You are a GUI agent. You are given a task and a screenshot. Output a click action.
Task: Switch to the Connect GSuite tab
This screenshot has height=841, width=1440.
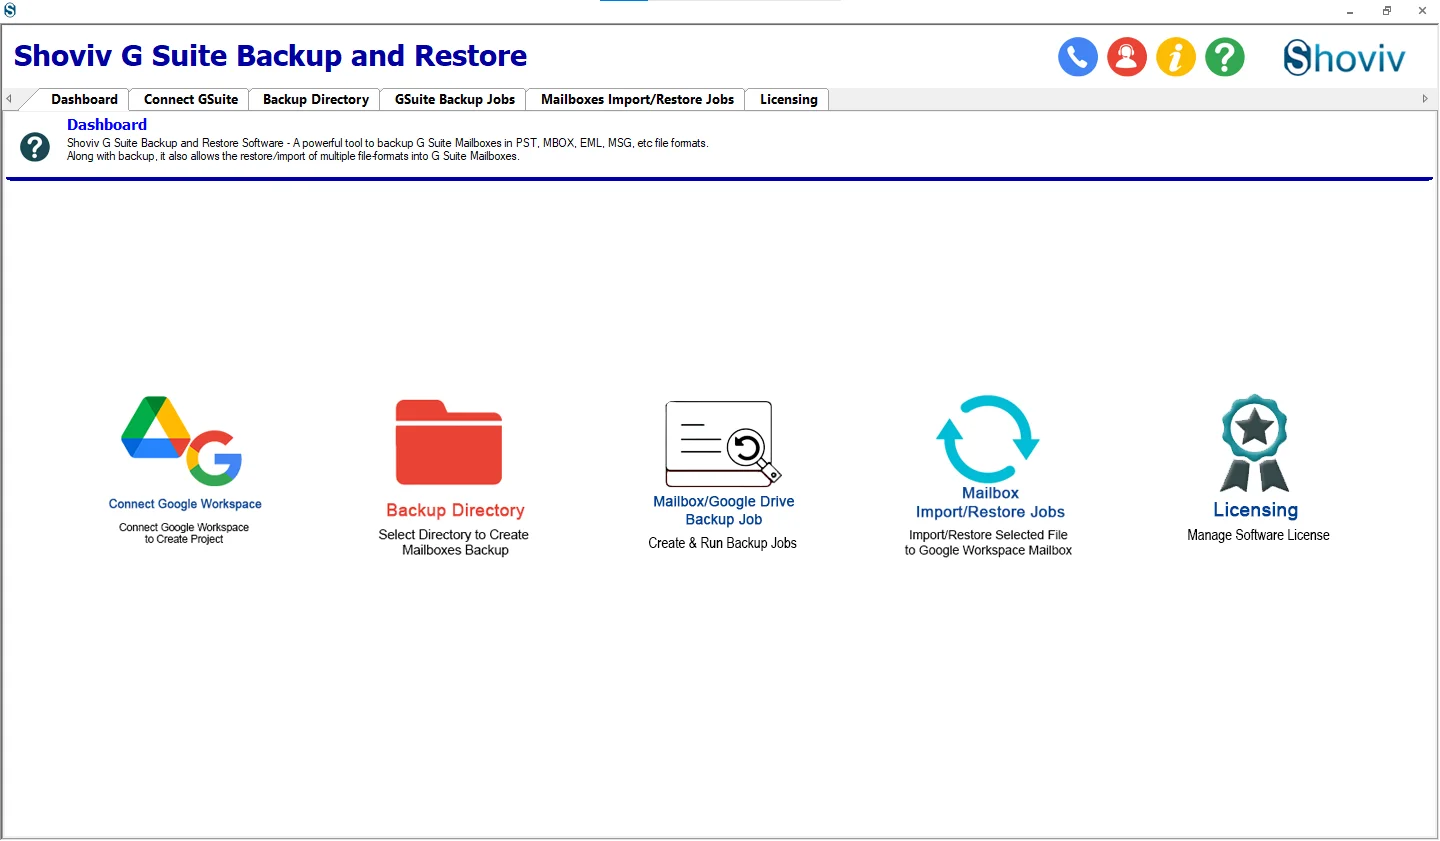[191, 99]
